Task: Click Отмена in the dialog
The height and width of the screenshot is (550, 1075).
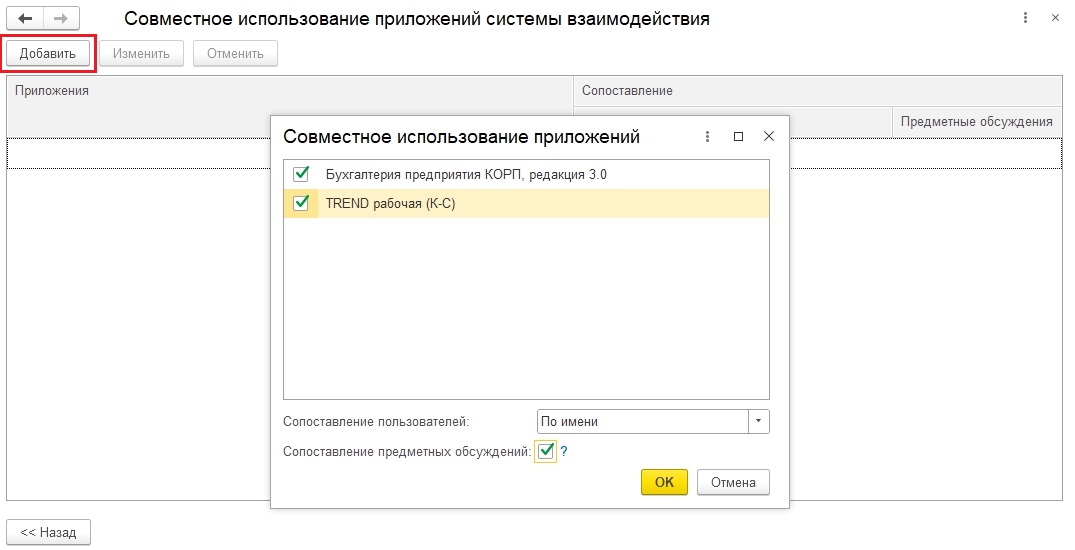Action: (734, 482)
